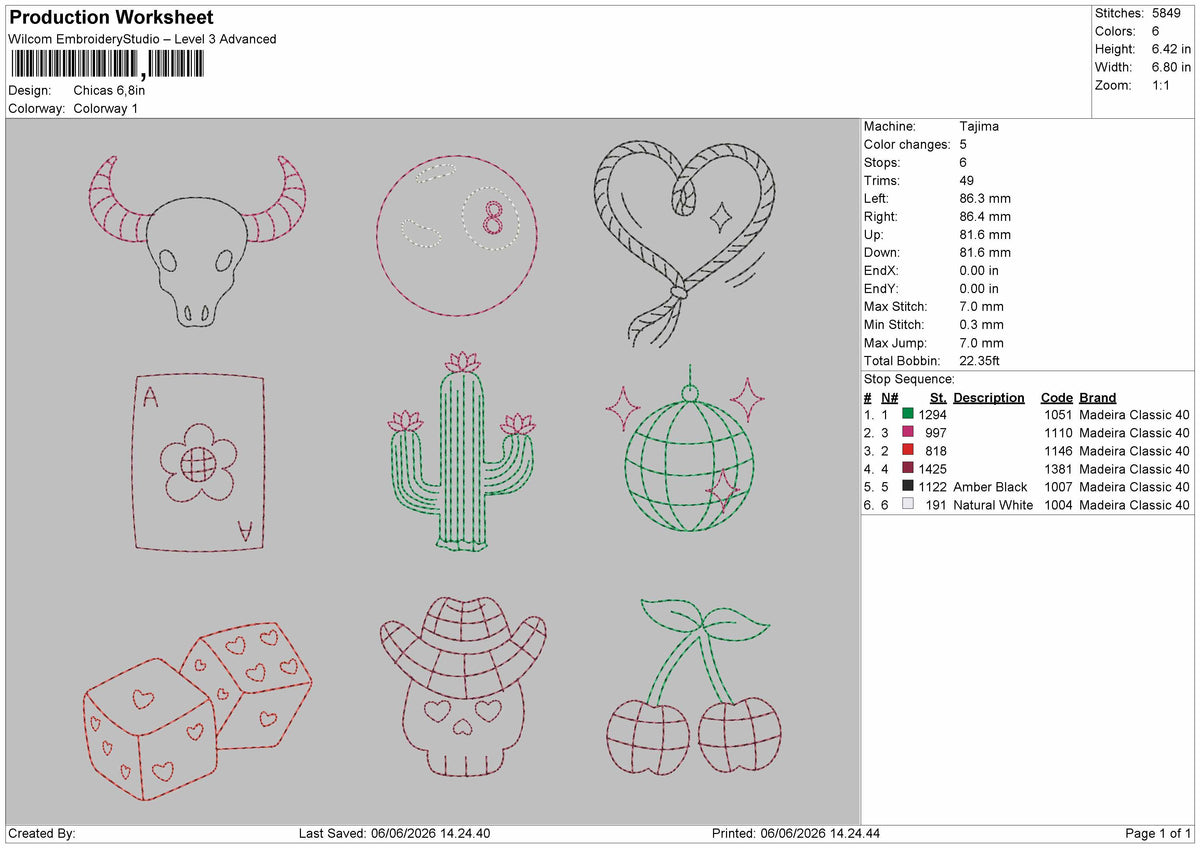Select the ace playing card design
Image resolution: width=1200 pixels, height=848 pixels.
[199, 463]
